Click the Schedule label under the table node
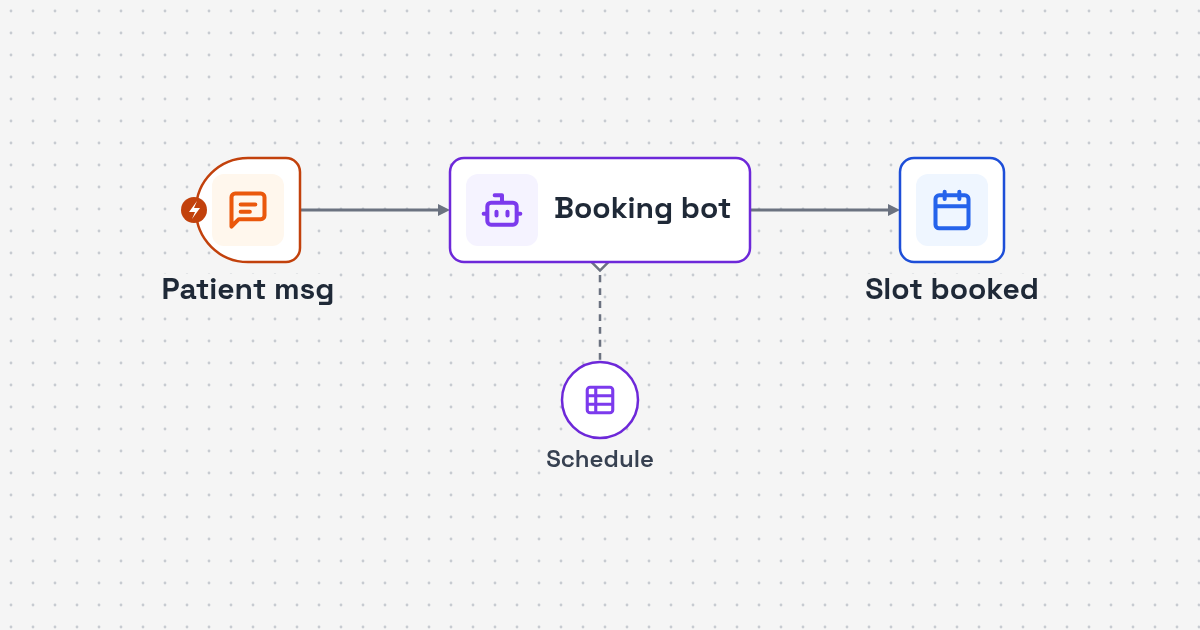 [x=600, y=459]
